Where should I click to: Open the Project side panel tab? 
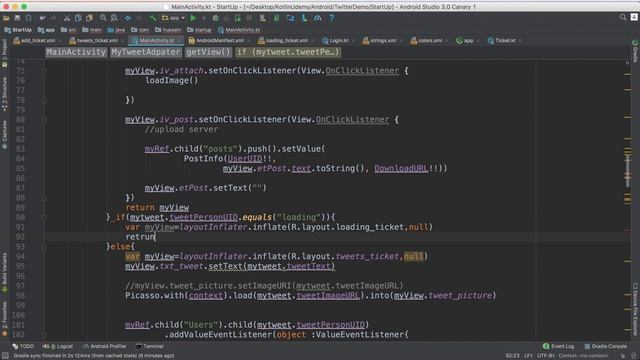(4, 53)
